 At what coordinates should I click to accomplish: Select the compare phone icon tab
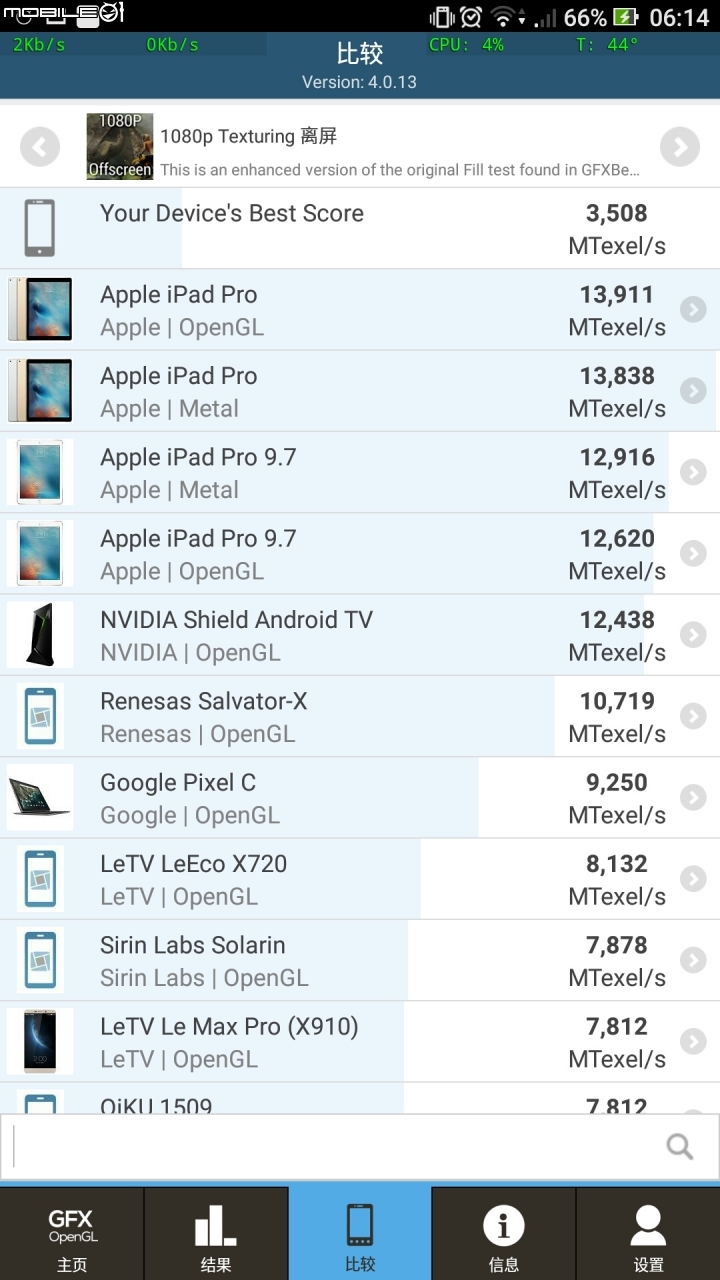click(x=360, y=1233)
